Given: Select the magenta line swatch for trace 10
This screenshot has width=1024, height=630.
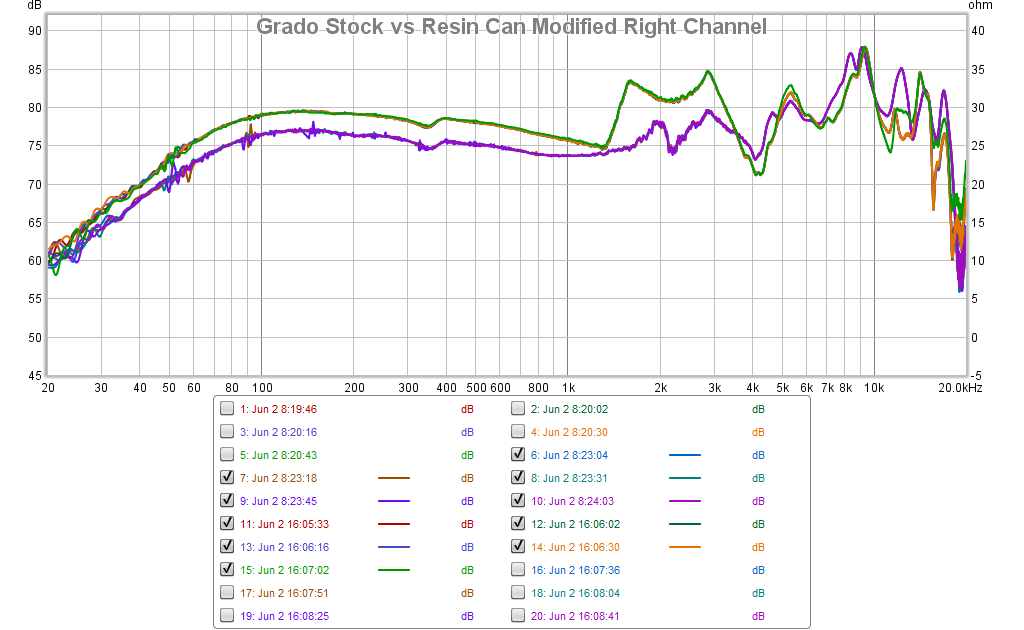Looking at the screenshot, I should [x=685, y=501].
